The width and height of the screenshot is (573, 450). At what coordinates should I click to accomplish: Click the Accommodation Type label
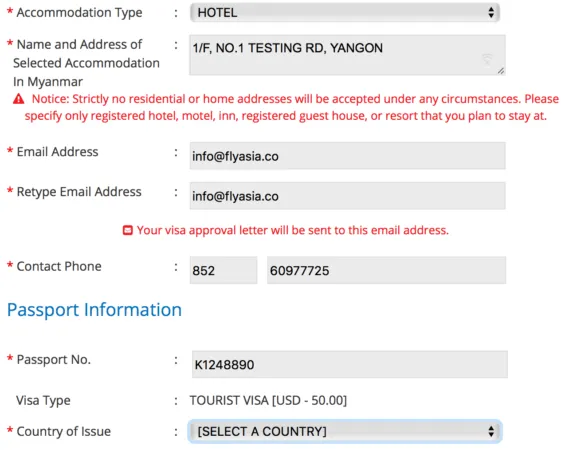79,13
